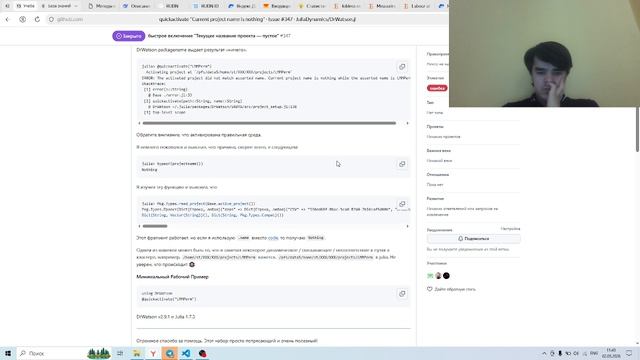
Task: Click 'Минимальный Рабочий Пример' heading
Action: click(172, 277)
